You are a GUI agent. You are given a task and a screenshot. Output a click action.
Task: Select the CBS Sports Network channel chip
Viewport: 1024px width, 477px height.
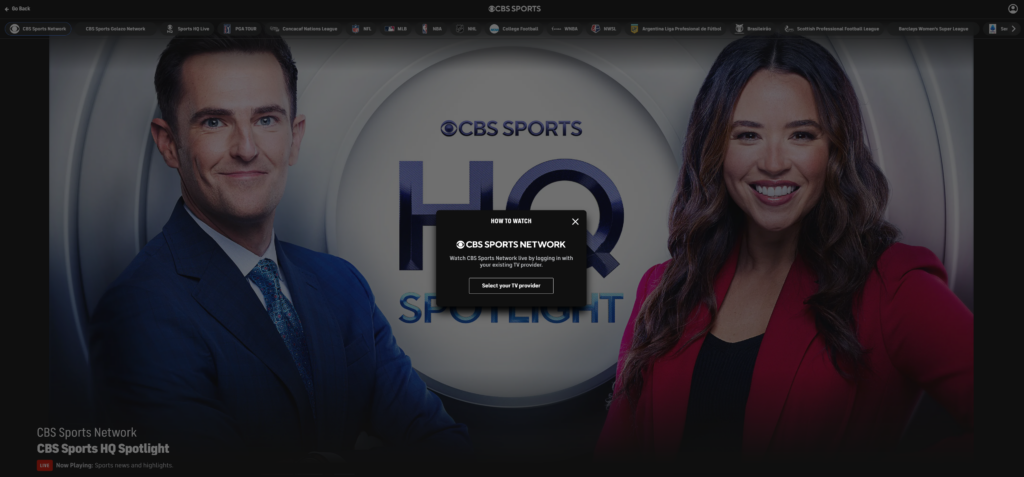point(38,29)
